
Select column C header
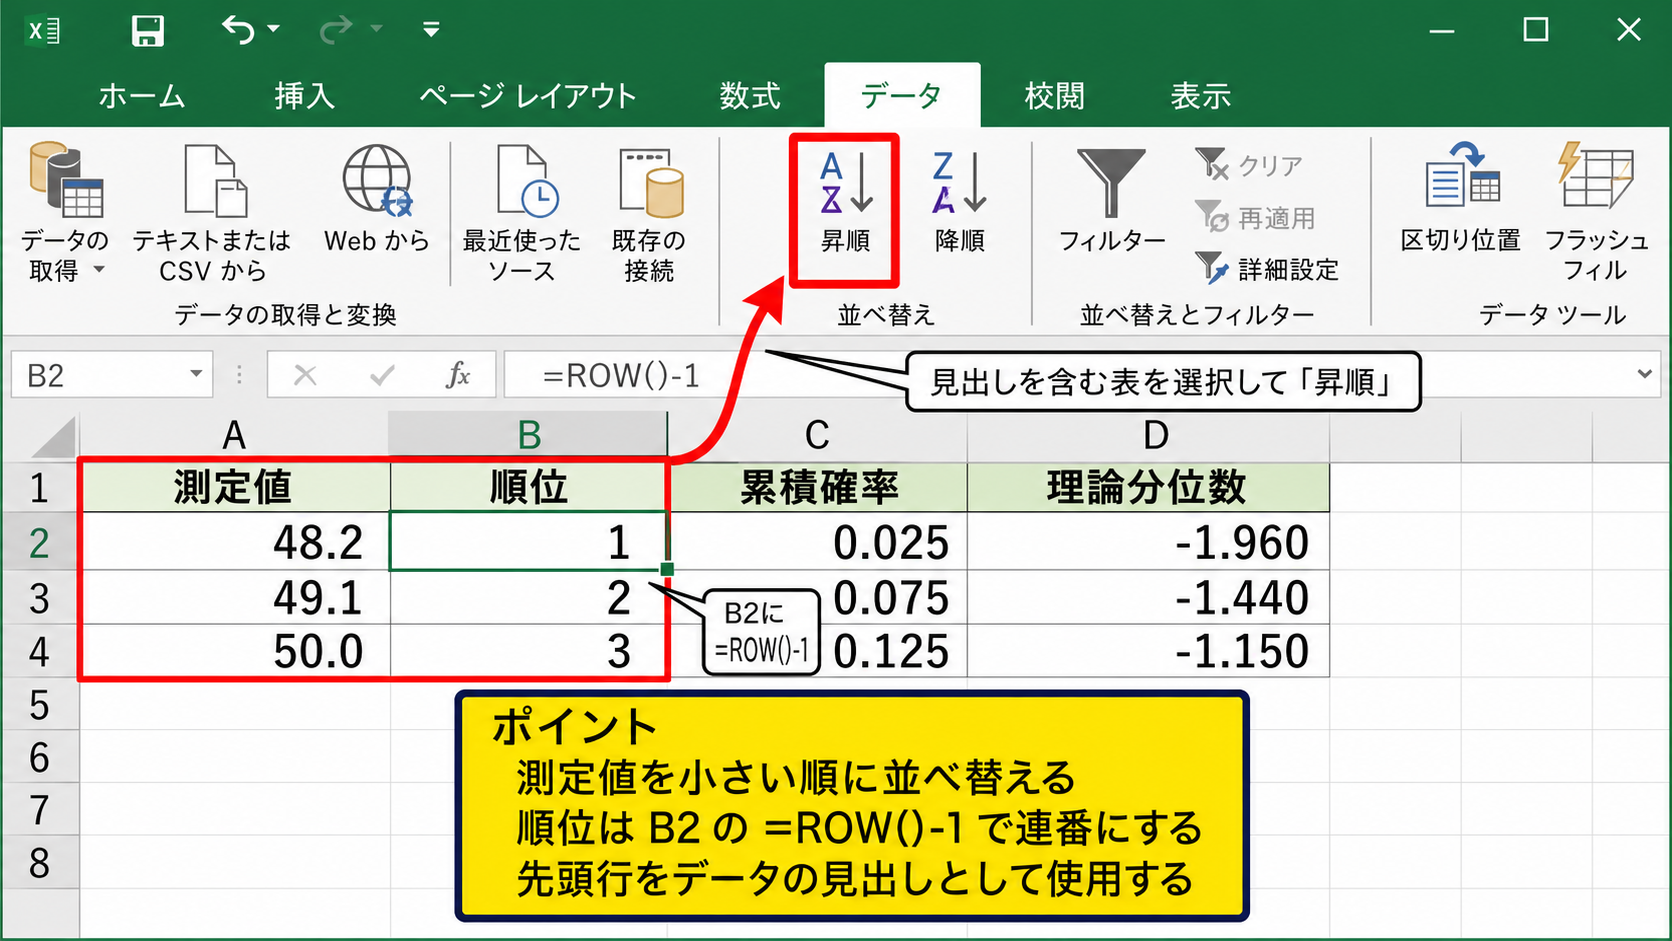[x=817, y=436]
